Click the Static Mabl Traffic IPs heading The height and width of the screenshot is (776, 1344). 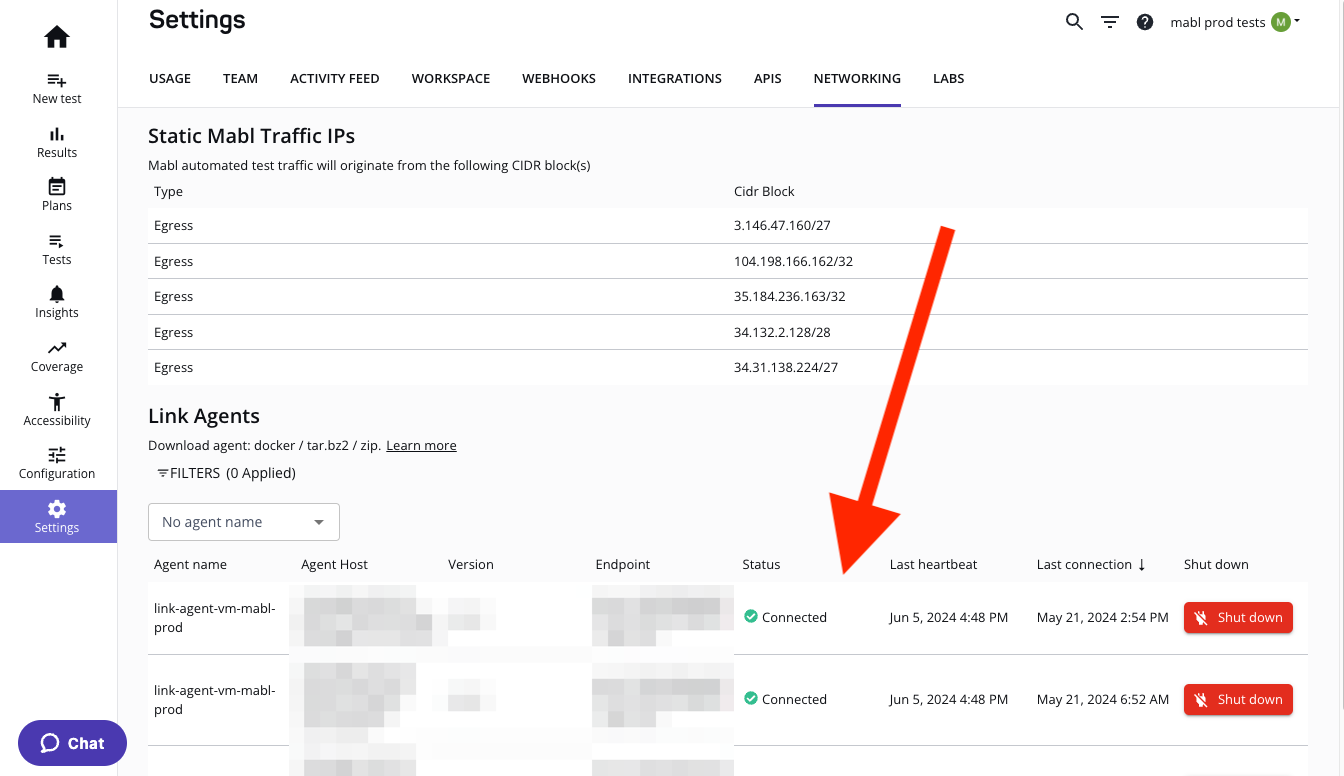coord(251,135)
